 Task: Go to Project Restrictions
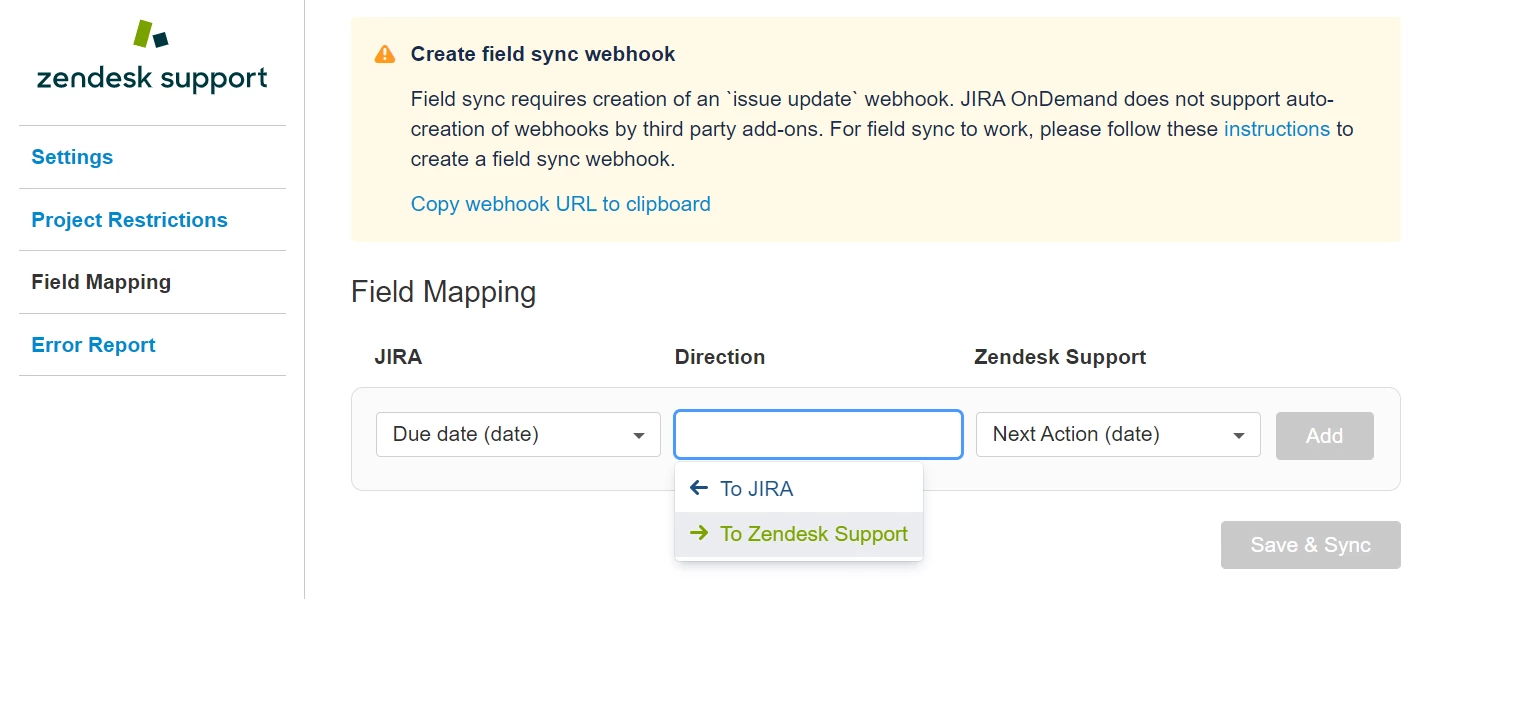point(129,220)
